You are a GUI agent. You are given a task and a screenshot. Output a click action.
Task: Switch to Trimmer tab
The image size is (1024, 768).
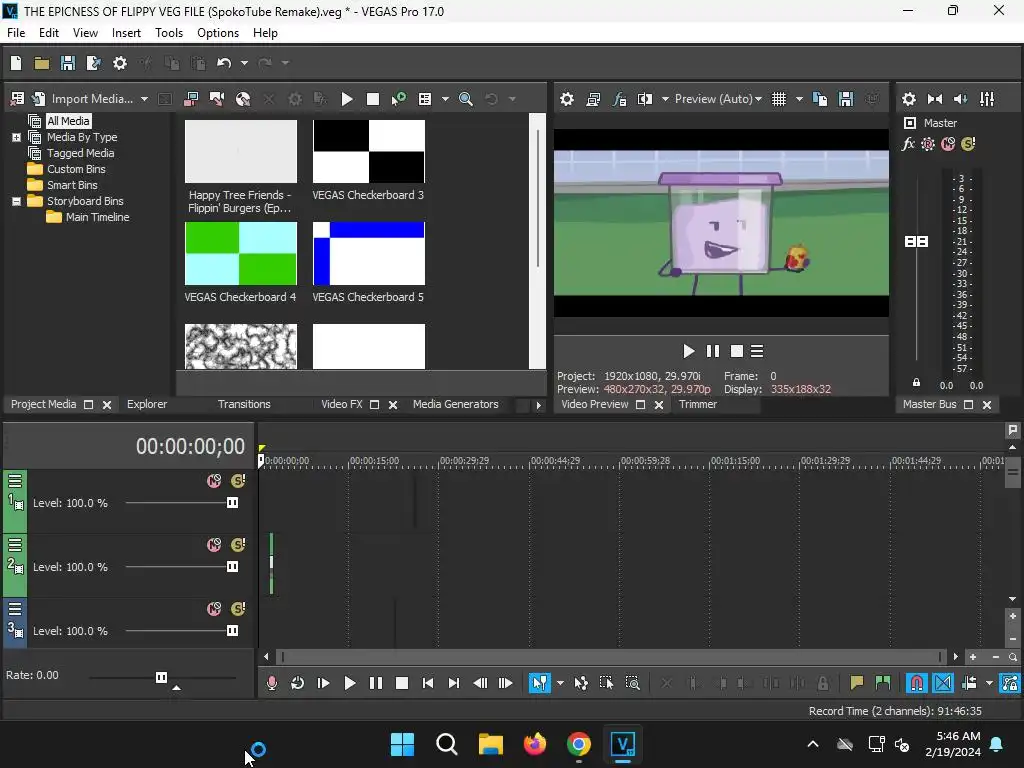pyautogui.click(x=697, y=404)
